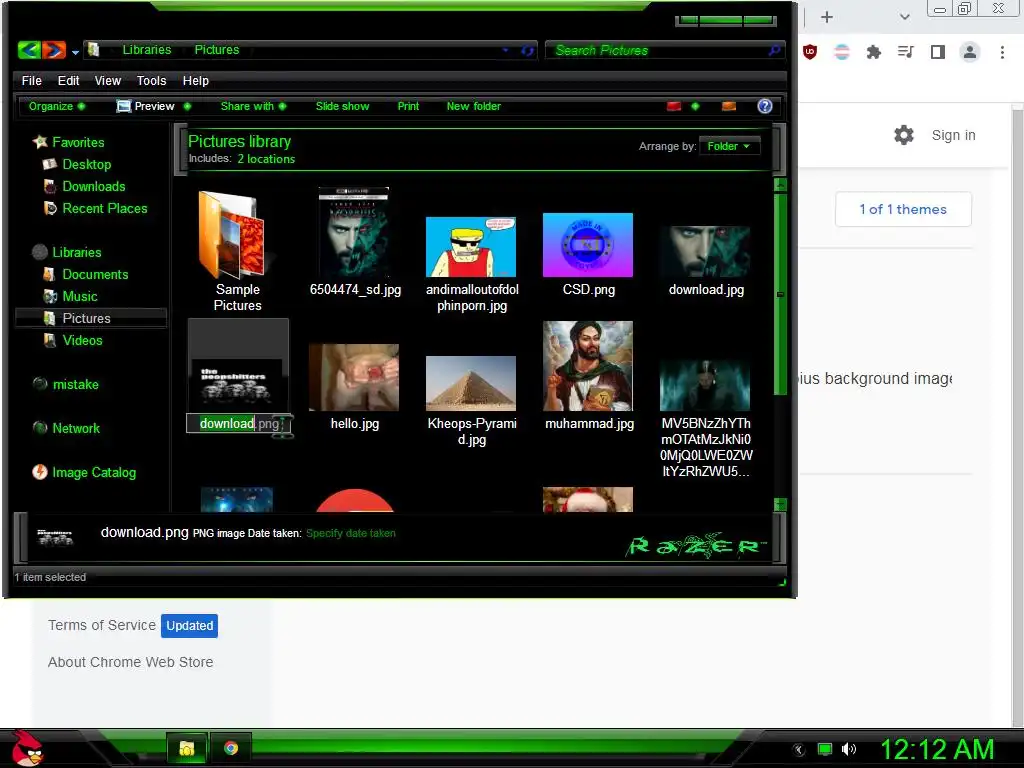Click the Specify date taken field
The image size is (1024, 768).
point(351,533)
